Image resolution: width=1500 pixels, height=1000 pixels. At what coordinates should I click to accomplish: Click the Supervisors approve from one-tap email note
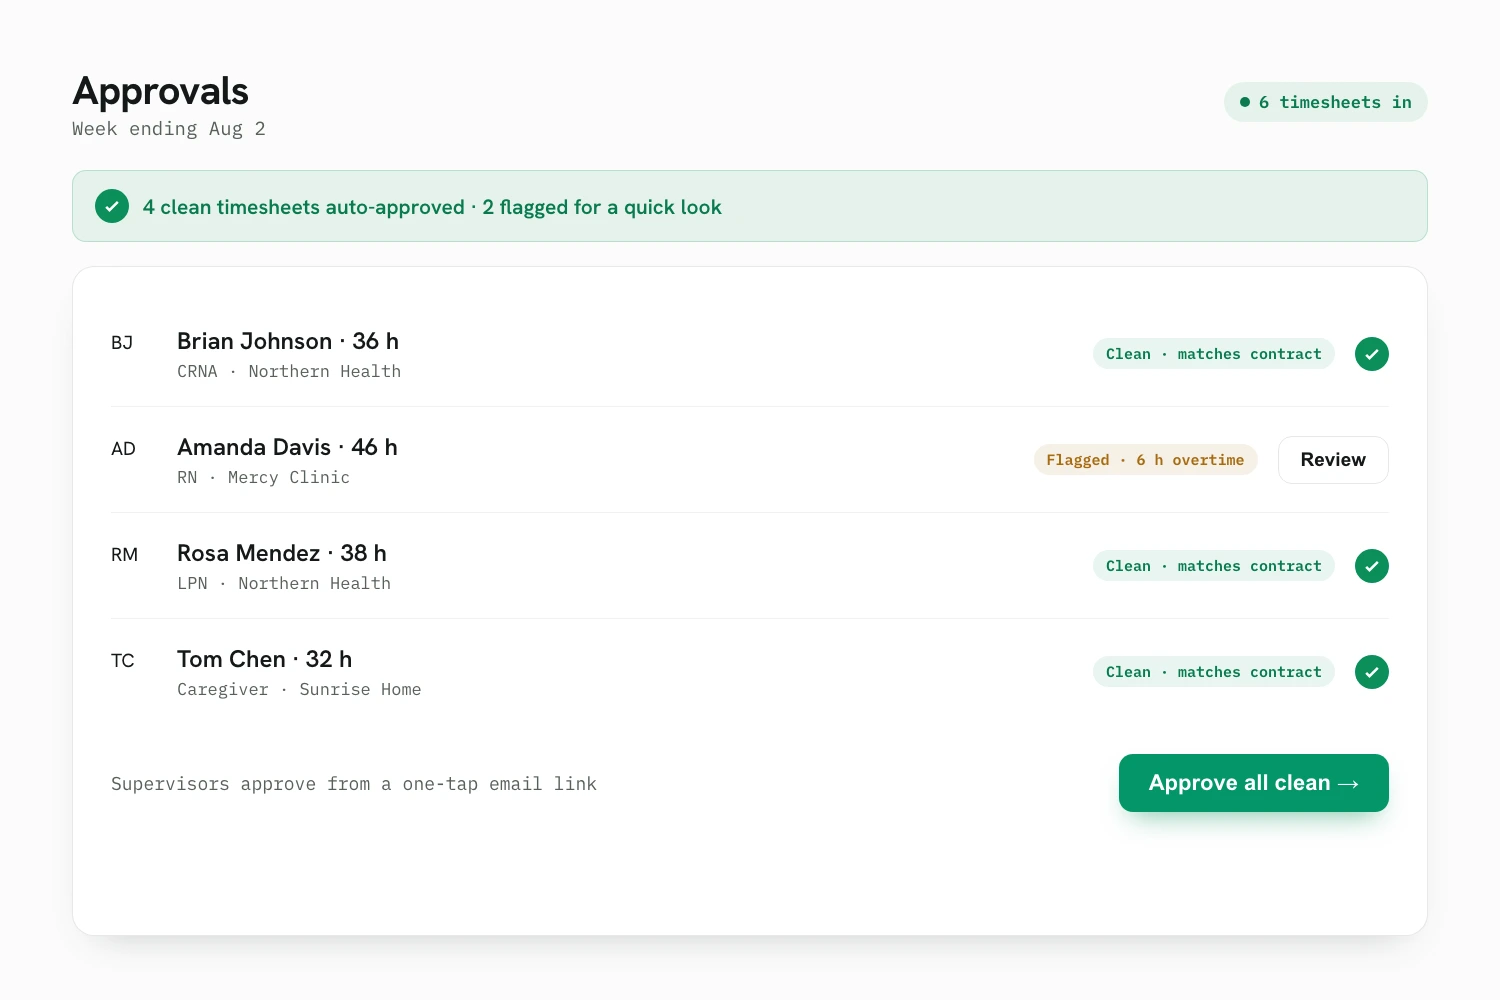click(354, 784)
